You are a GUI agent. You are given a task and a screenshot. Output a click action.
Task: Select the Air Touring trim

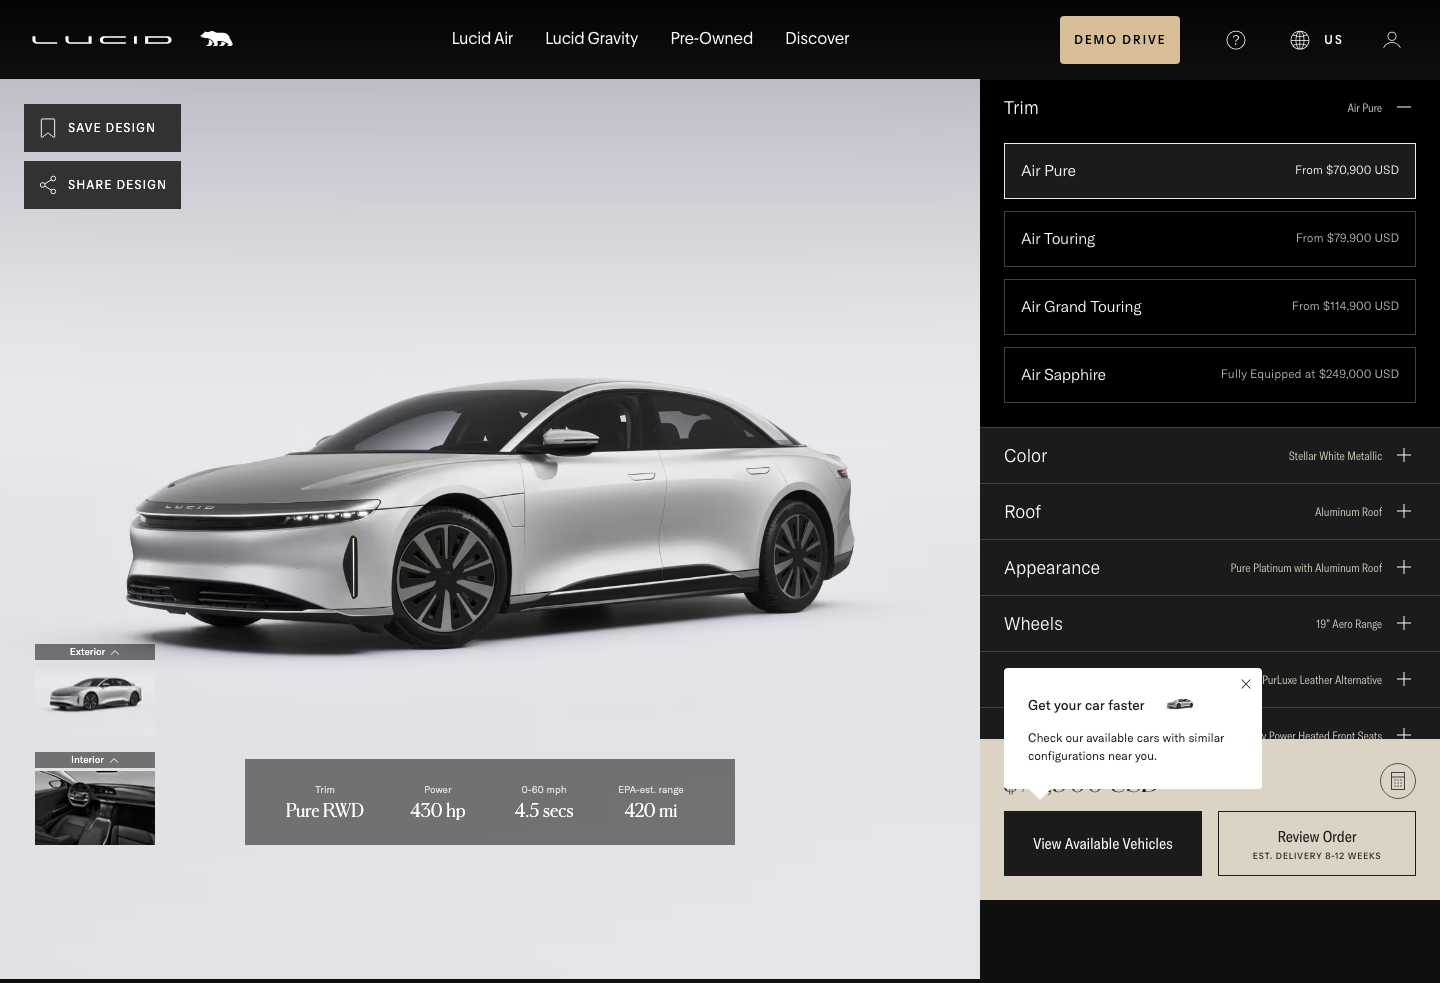[1210, 239]
